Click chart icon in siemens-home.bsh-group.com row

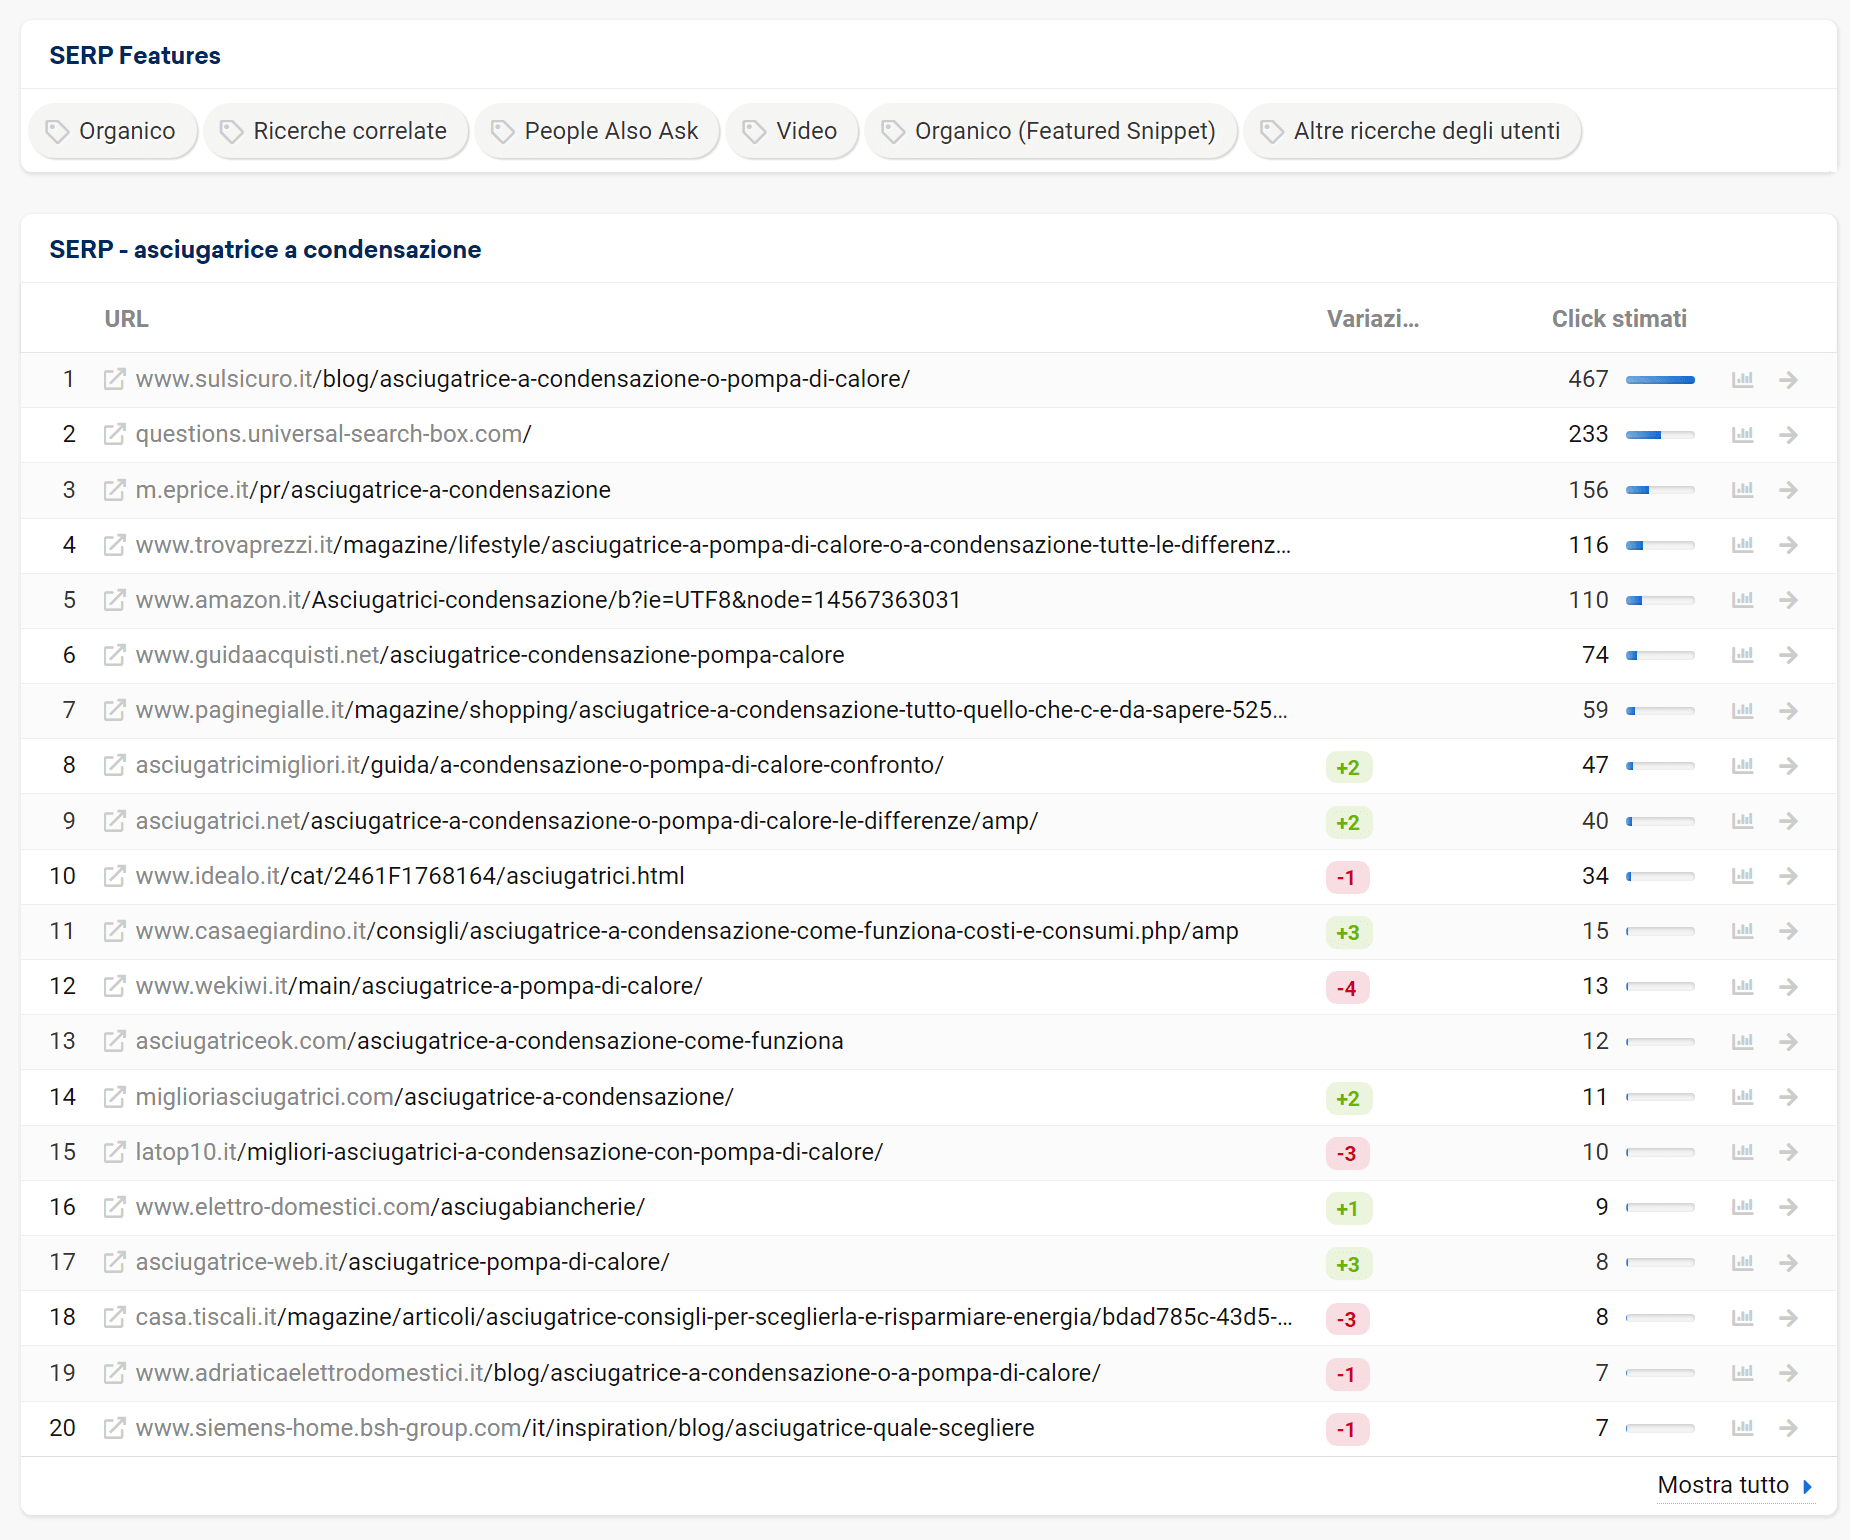1743,1428
